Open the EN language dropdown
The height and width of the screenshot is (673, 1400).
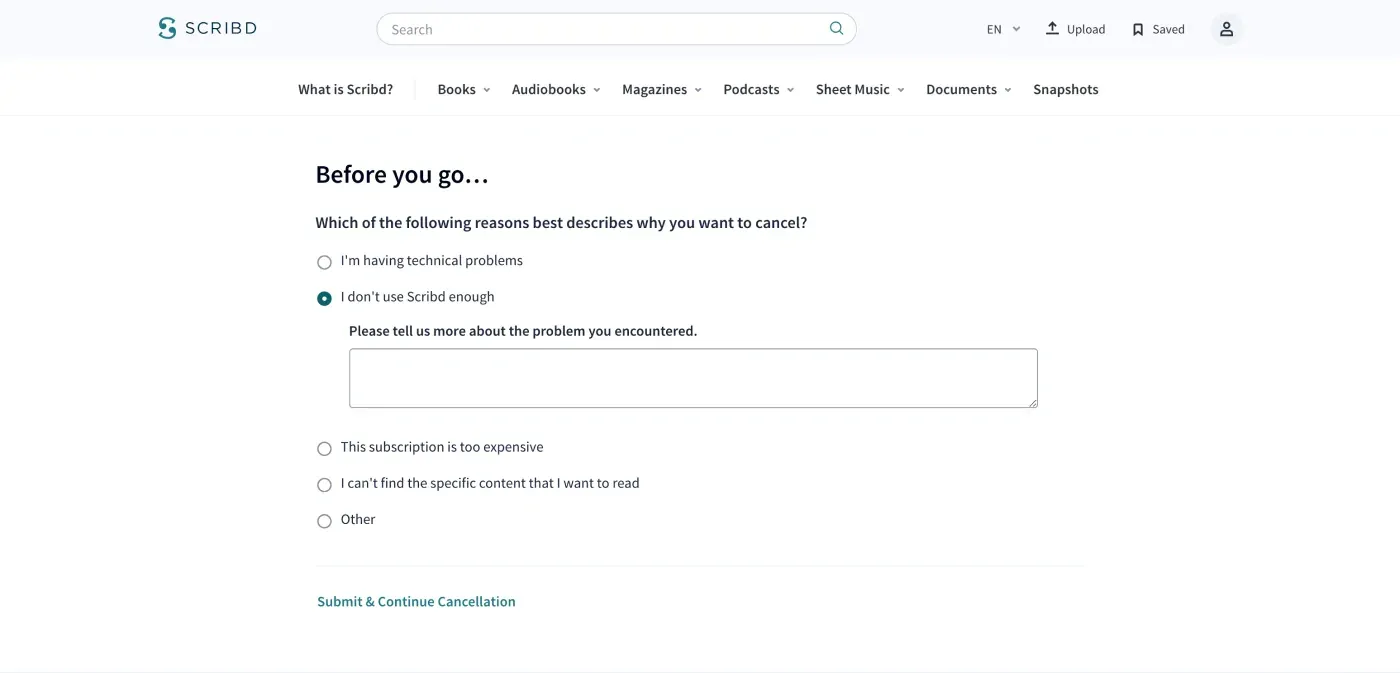click(1003, 29)
